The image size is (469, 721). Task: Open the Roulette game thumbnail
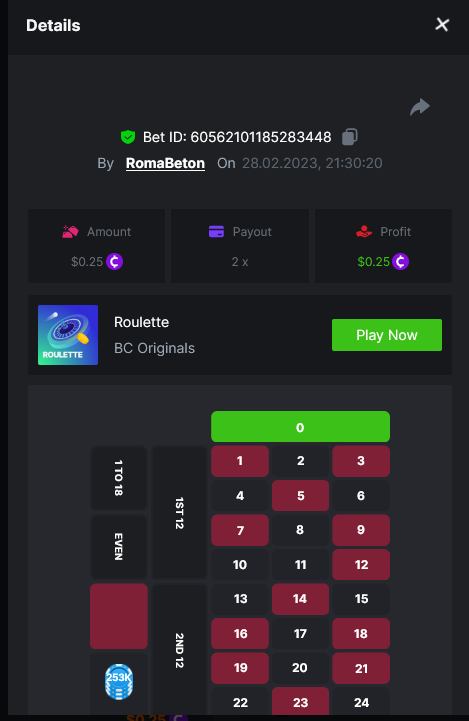(x=68, y=335)
